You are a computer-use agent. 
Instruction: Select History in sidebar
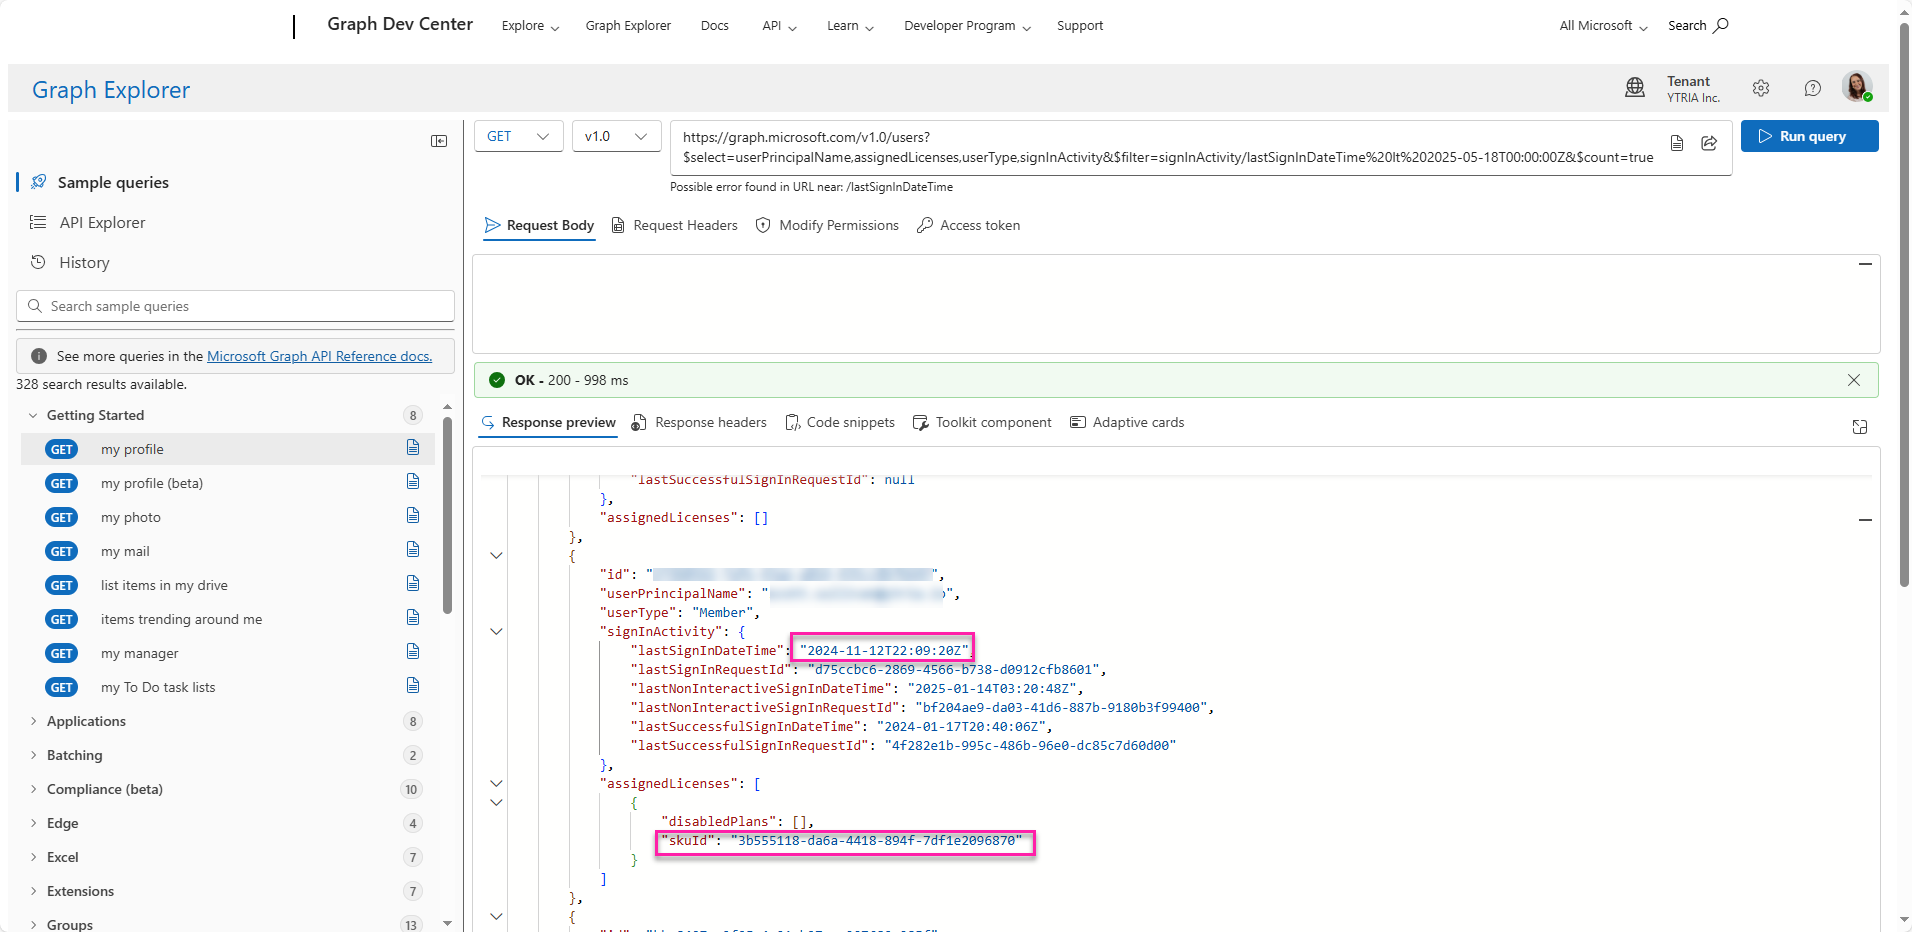click(84, 262)
